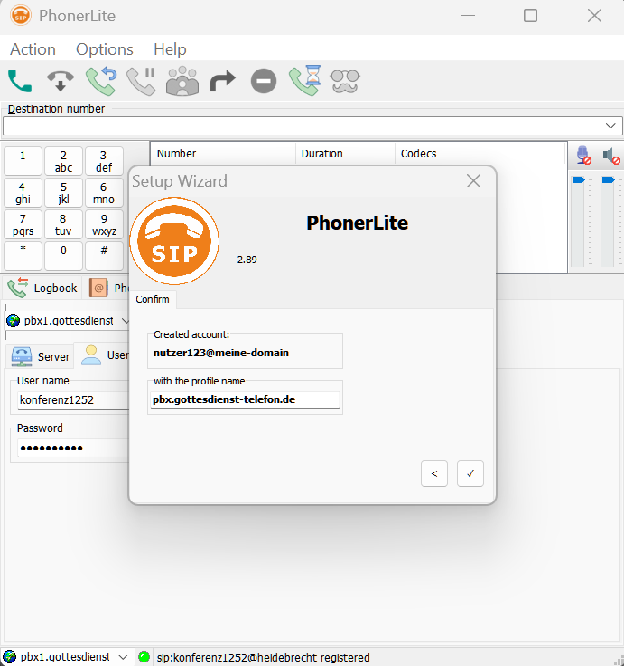
Task: Click the profile name field pbx.gottesdienst-telefon.de
Action: click(x=245, y=400)
